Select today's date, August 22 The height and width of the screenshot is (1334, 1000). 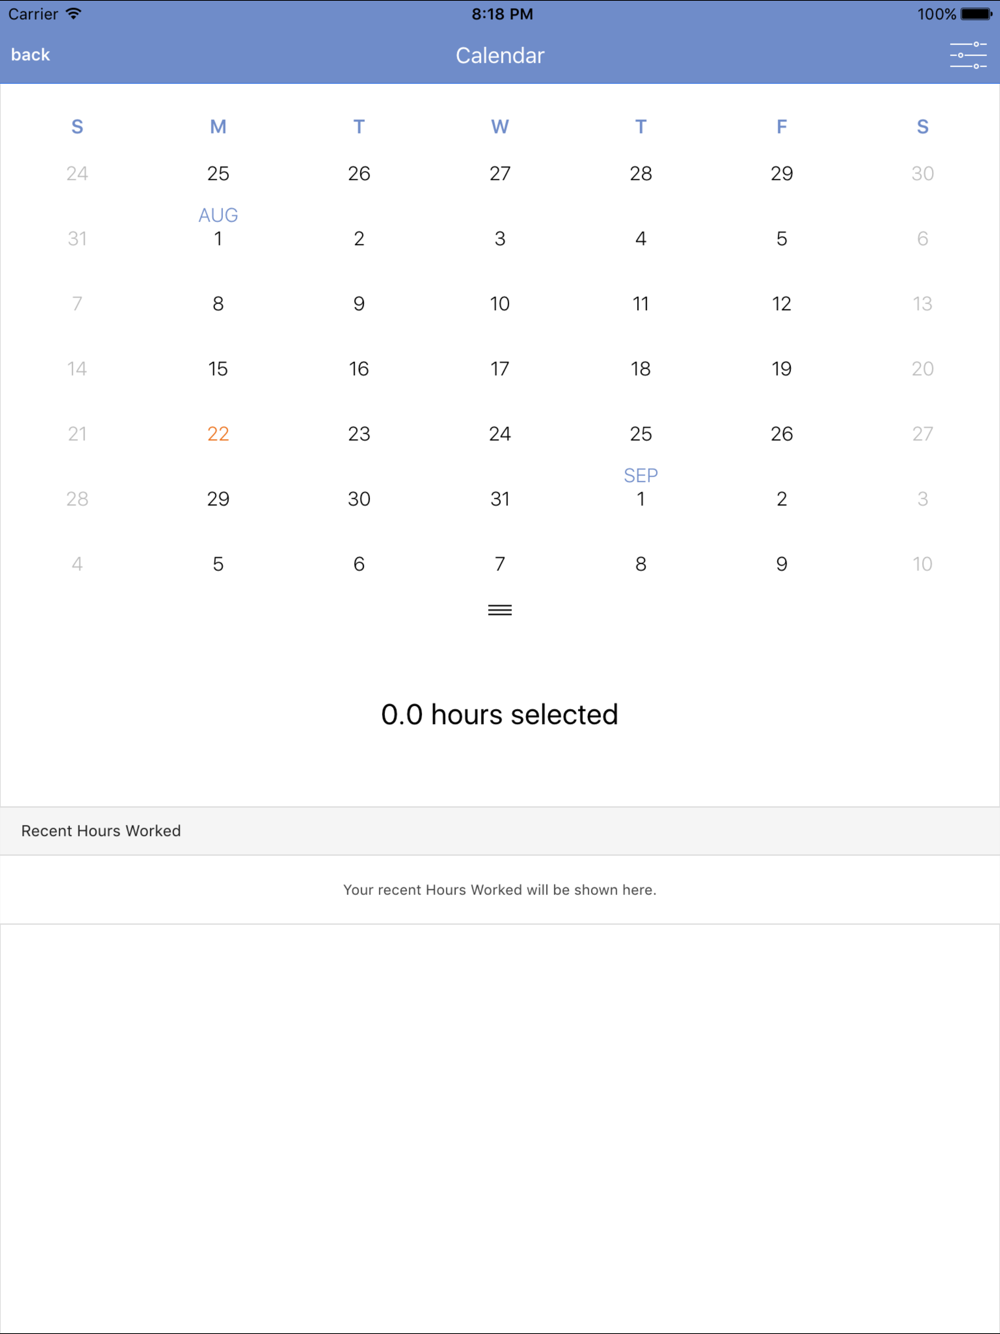pyautogui.click(x=218, y=434)
